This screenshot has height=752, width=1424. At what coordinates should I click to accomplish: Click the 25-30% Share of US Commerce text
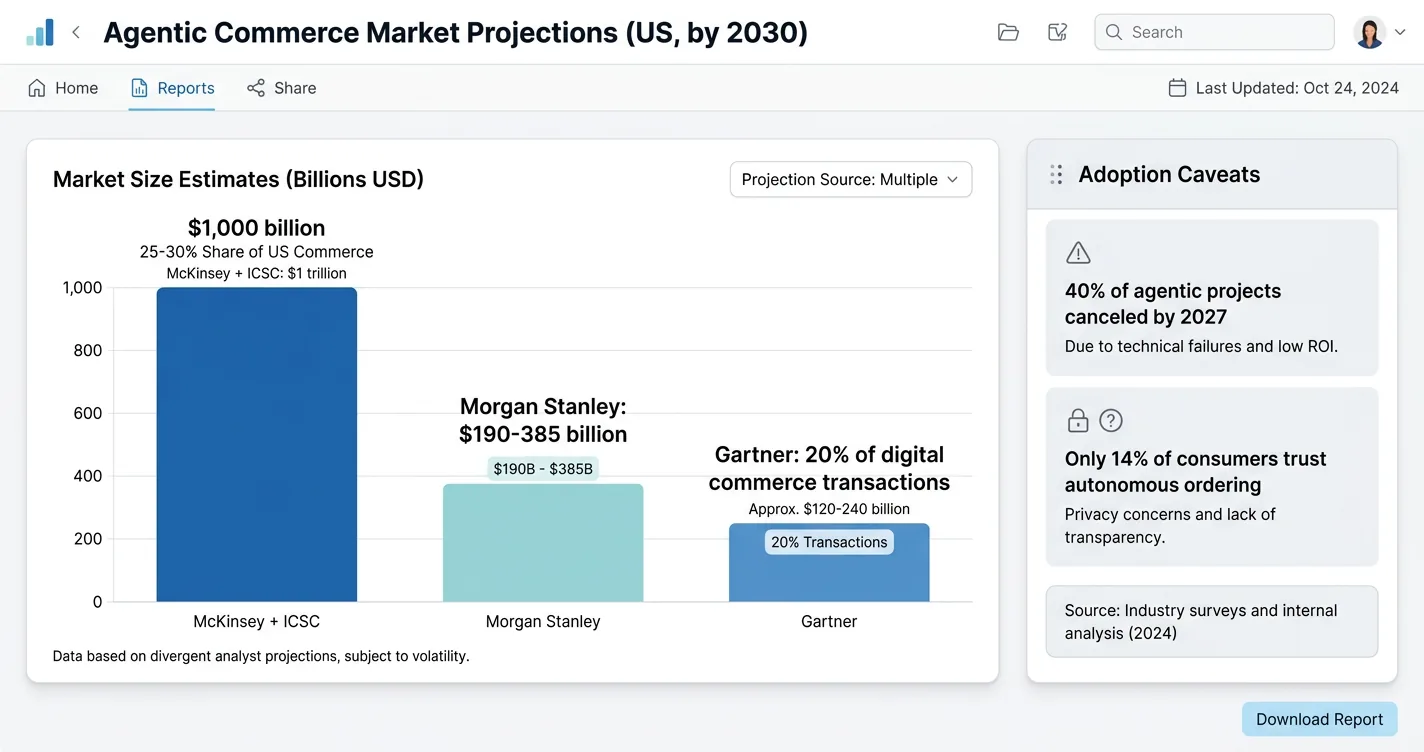coord(256,252)
